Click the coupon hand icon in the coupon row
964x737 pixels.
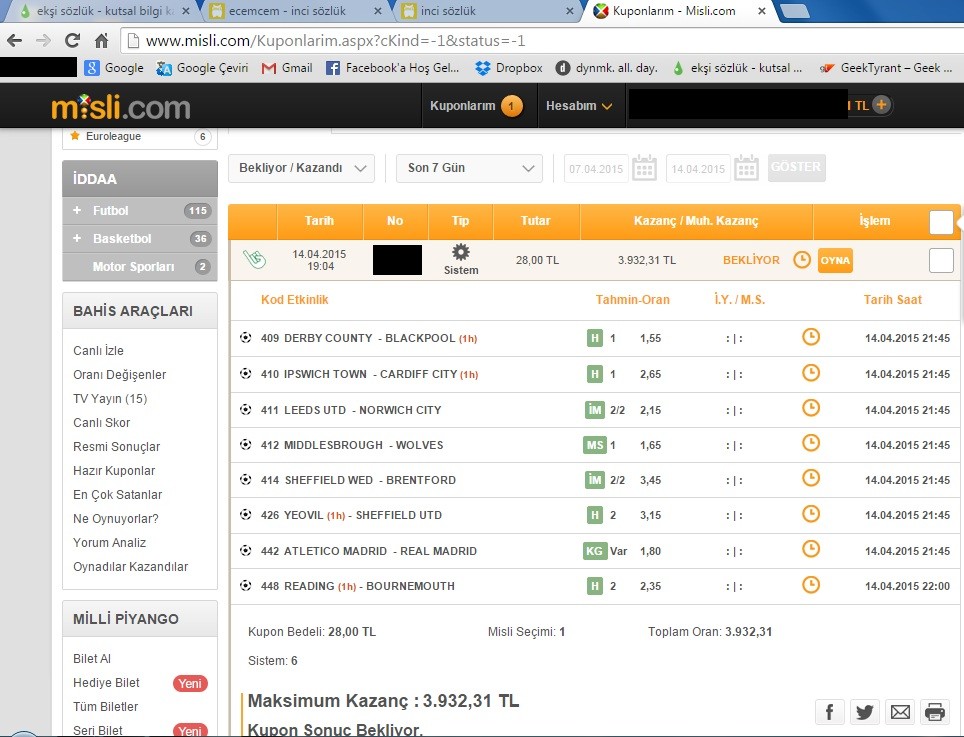(254, 259)
